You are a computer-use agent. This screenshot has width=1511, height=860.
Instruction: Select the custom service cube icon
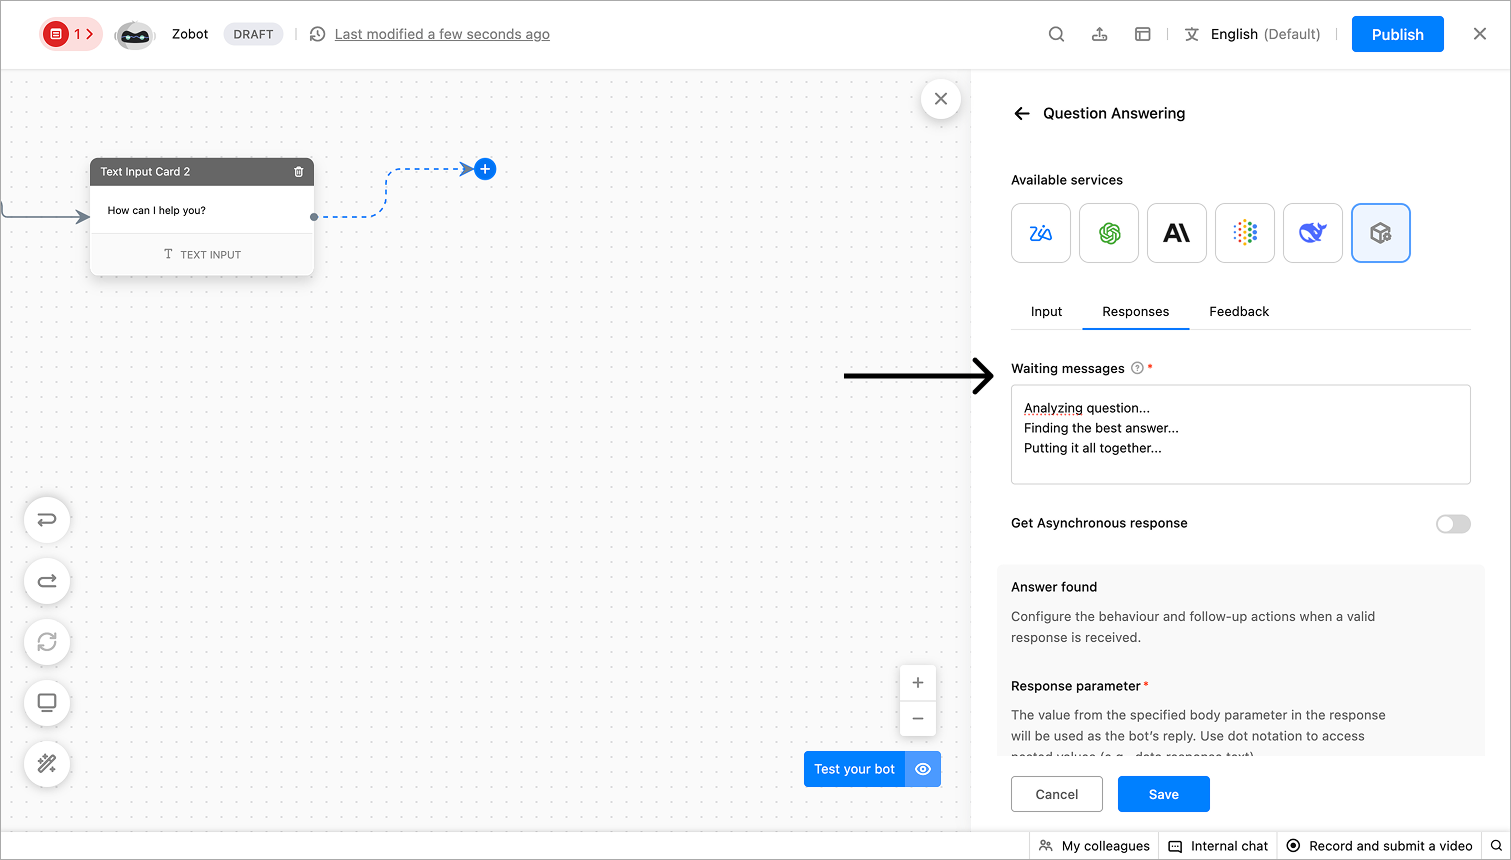point(1381,233)
